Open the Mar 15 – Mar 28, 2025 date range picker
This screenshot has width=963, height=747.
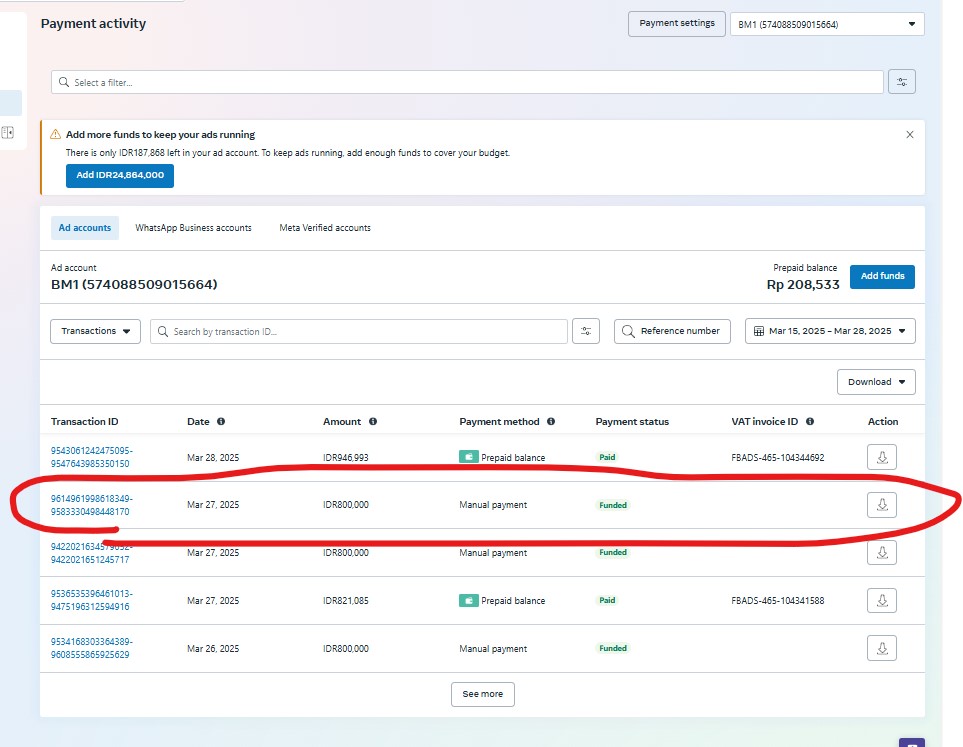tap(830, 331)
